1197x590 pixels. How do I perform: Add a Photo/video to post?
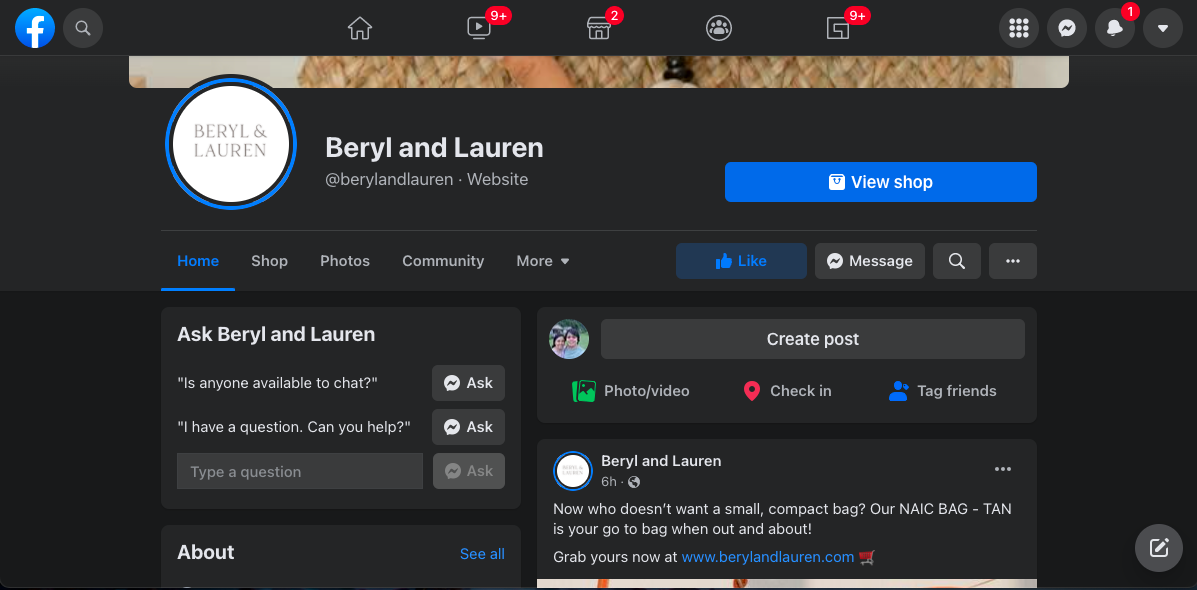point(631,392)
